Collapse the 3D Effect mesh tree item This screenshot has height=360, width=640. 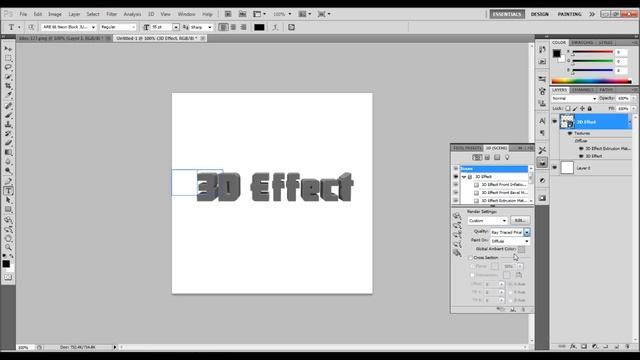[464, 177]
